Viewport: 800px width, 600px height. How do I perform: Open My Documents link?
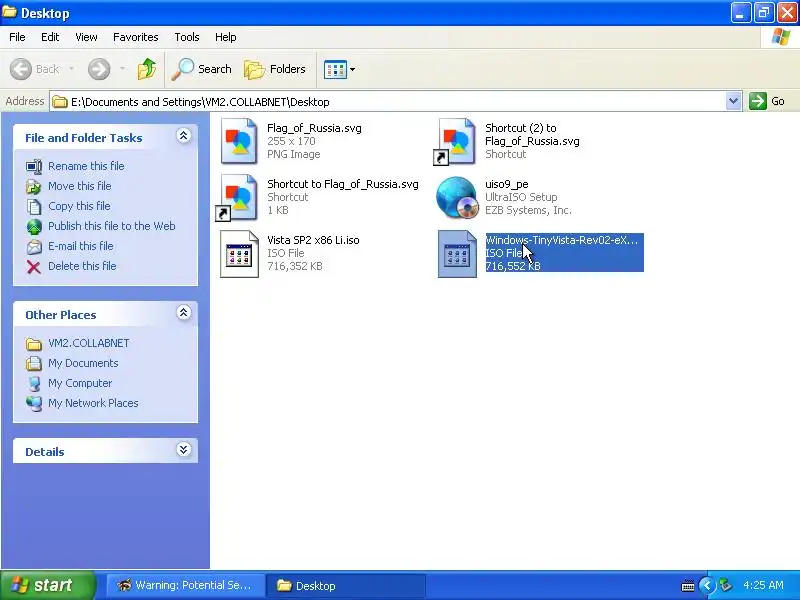(x=83, y=363)
